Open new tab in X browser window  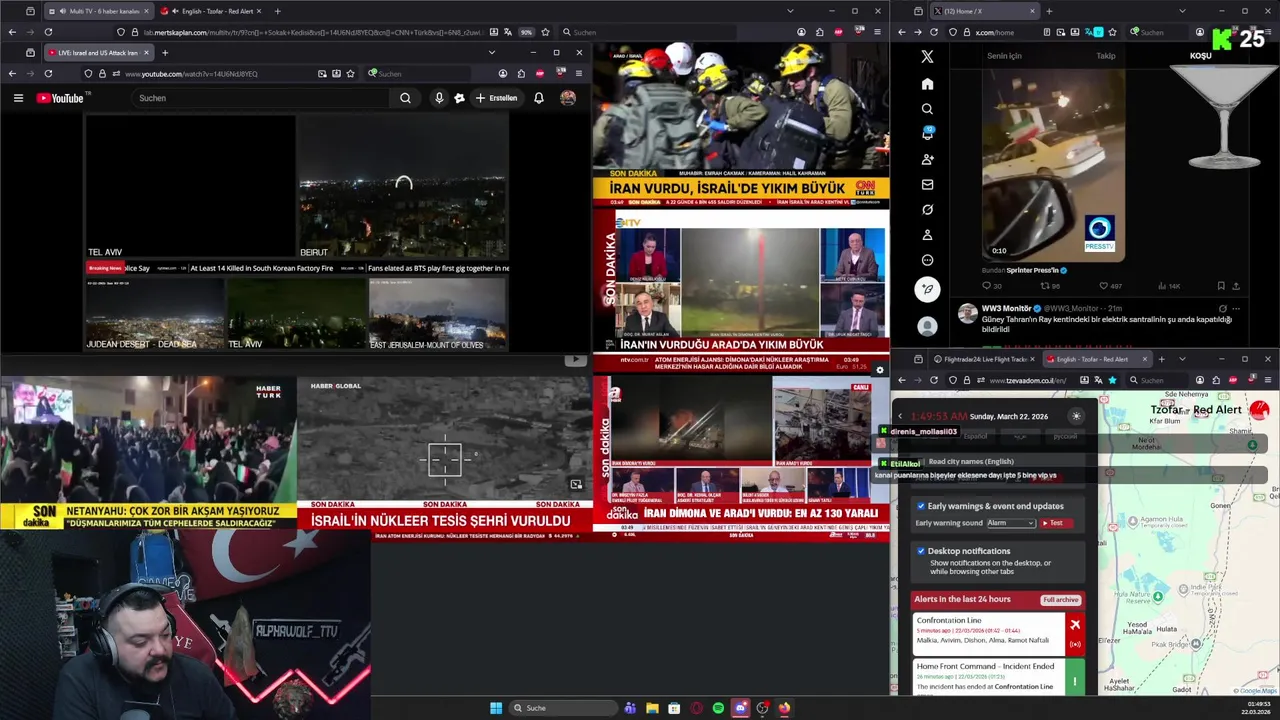(x=1049, y=11)
